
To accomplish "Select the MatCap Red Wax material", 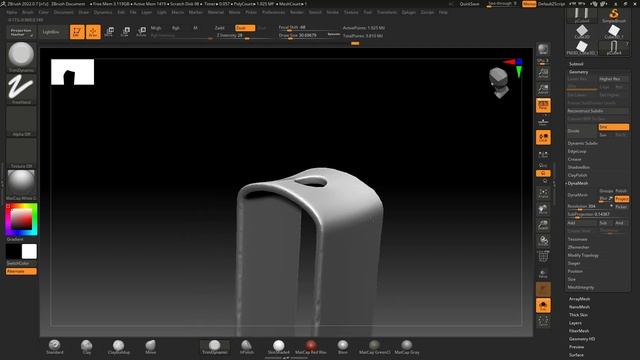I will [311, 347].
